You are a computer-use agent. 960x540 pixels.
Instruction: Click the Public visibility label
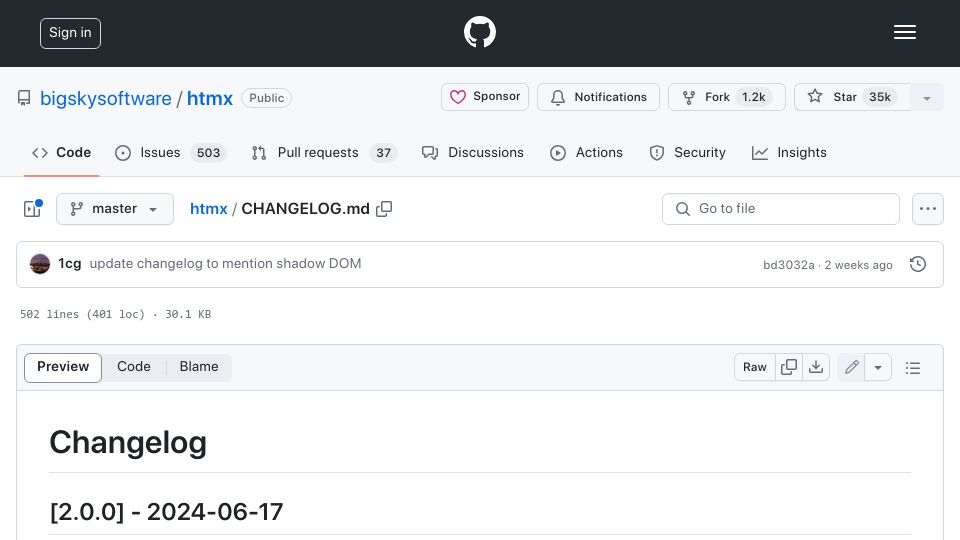266,98
